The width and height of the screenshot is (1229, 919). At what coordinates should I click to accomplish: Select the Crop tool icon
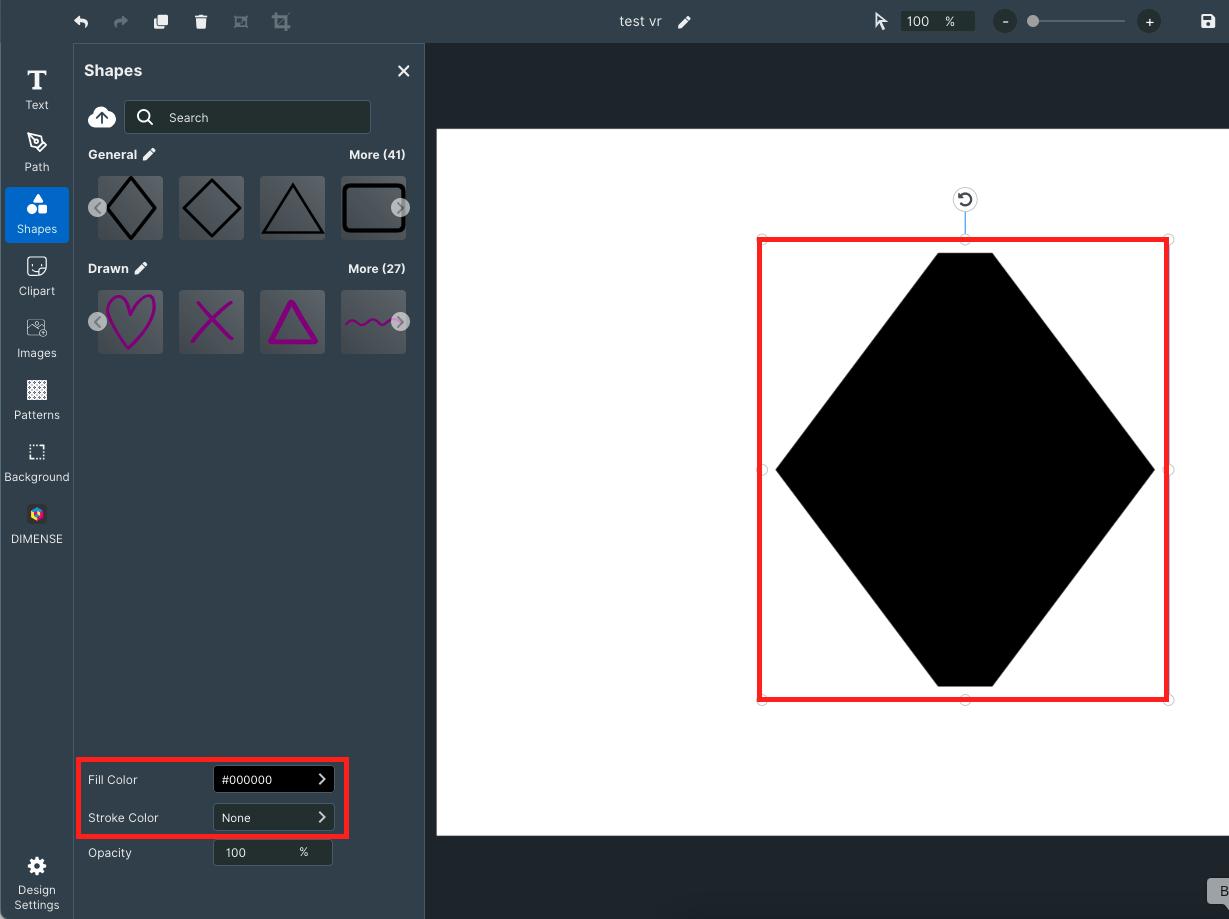[281, 22]
